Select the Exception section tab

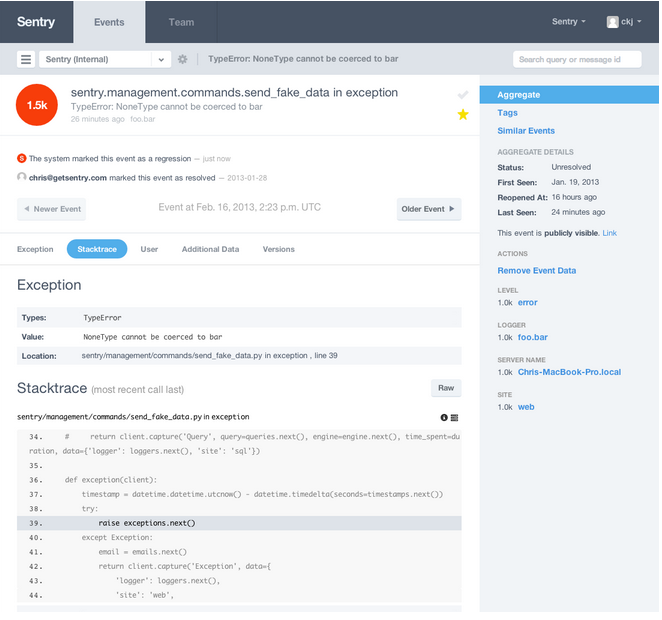pos(35,249)
